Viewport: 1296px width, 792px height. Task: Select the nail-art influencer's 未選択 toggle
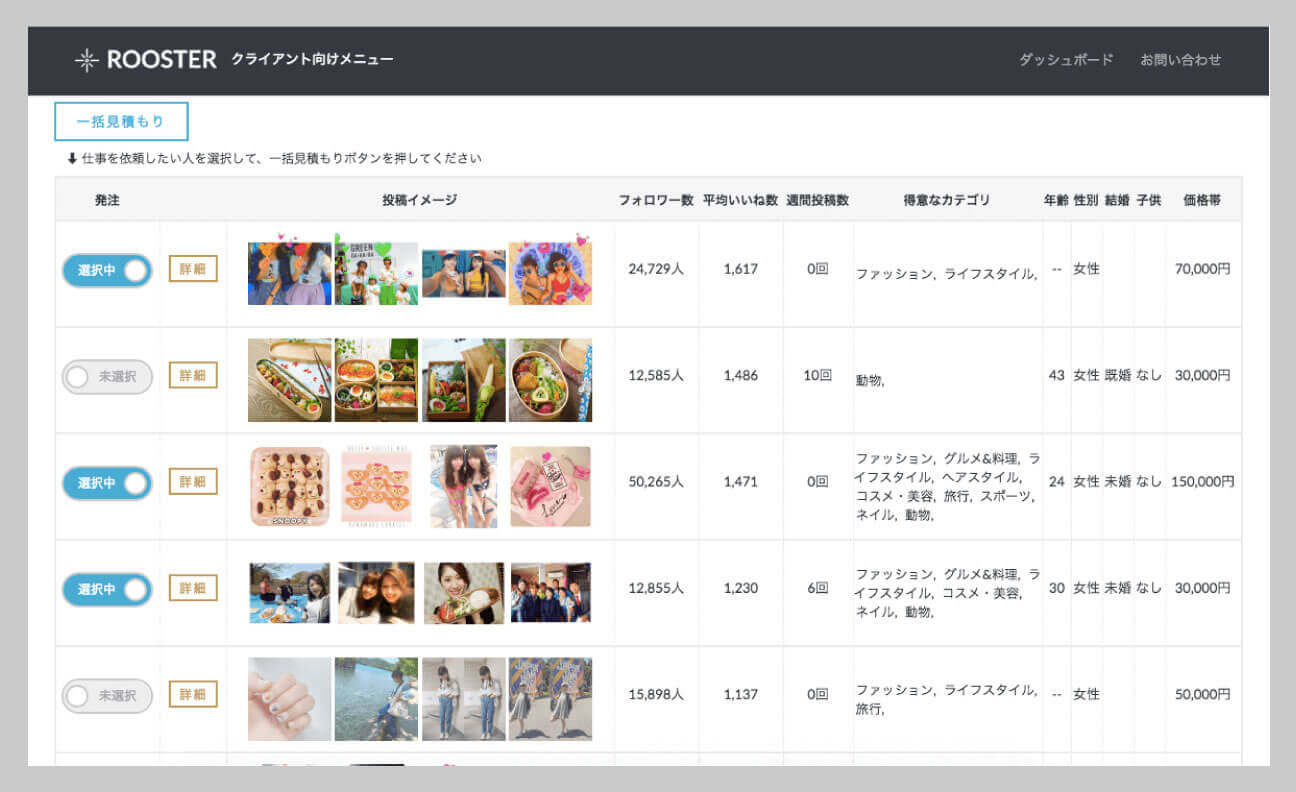pyautogui.click(x=106, y=694)
